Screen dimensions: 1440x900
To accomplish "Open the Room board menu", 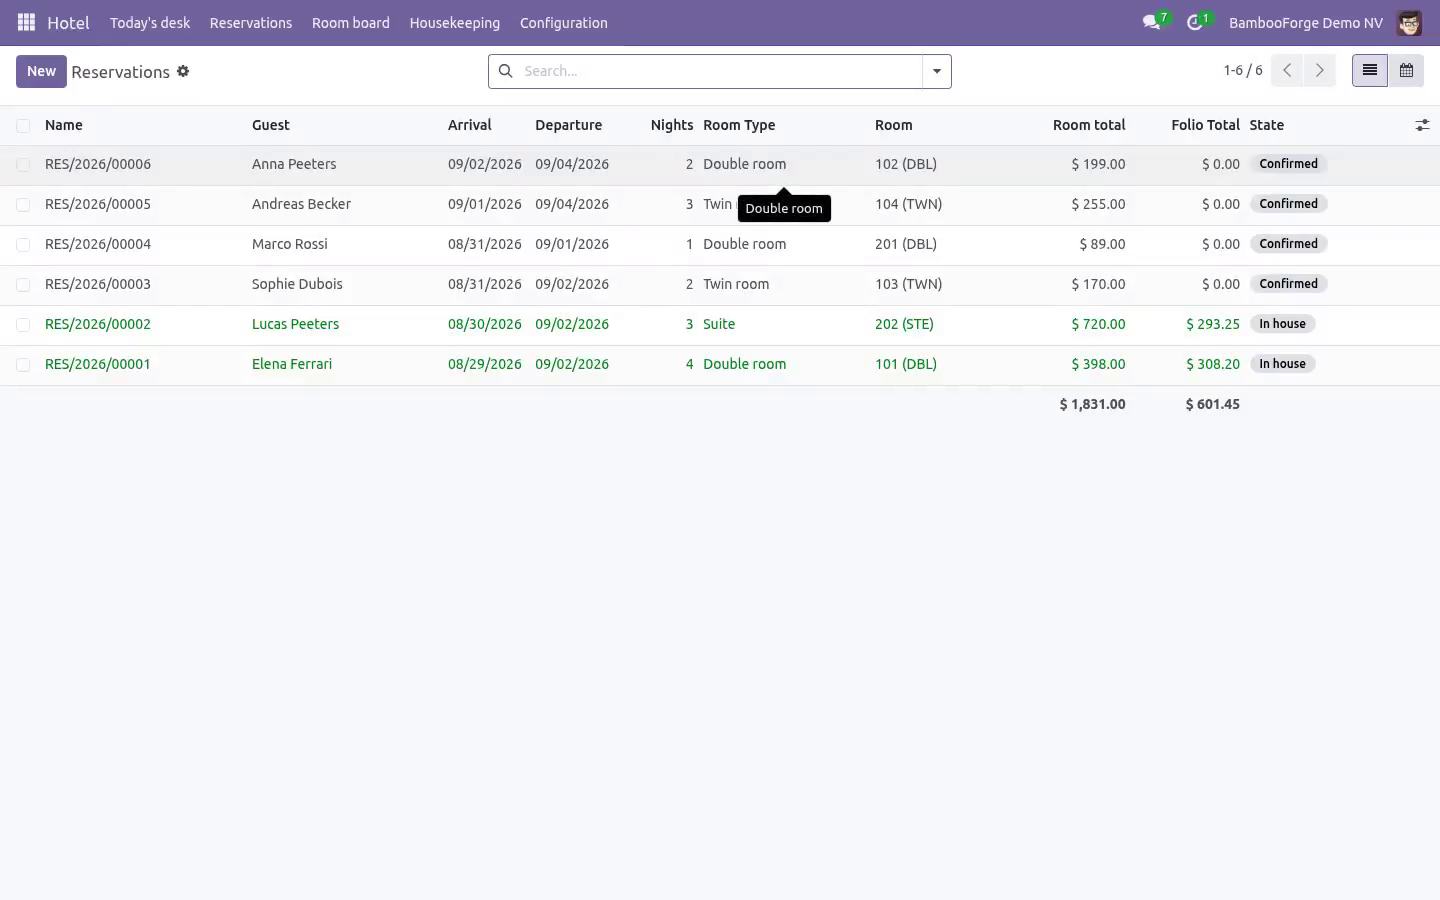I will click(351, 22).
